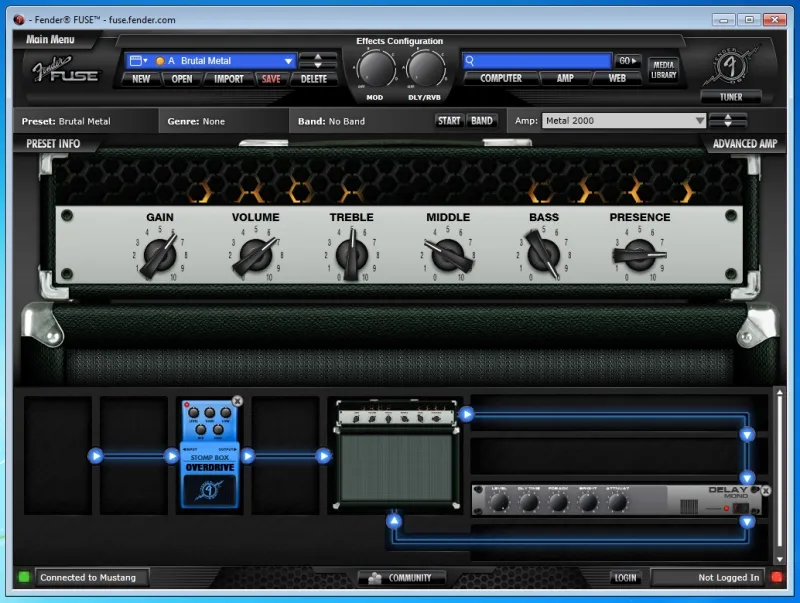Screen dimensions: 800x603
Task: Click the TREBLE knob
Action: 352,255
